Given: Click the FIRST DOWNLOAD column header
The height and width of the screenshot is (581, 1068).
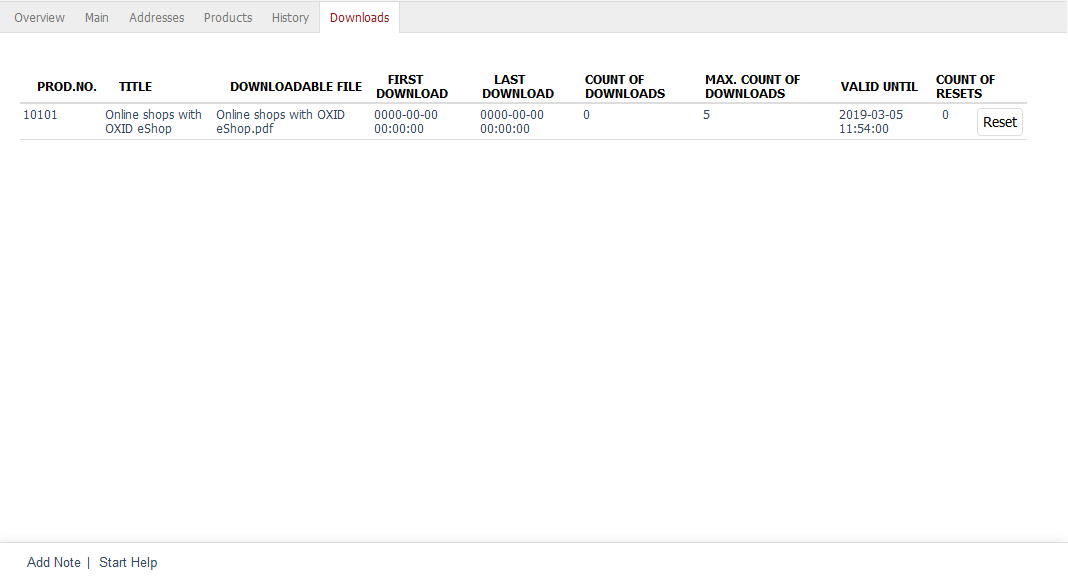Looking at the screenshot, I should (411, 87).
